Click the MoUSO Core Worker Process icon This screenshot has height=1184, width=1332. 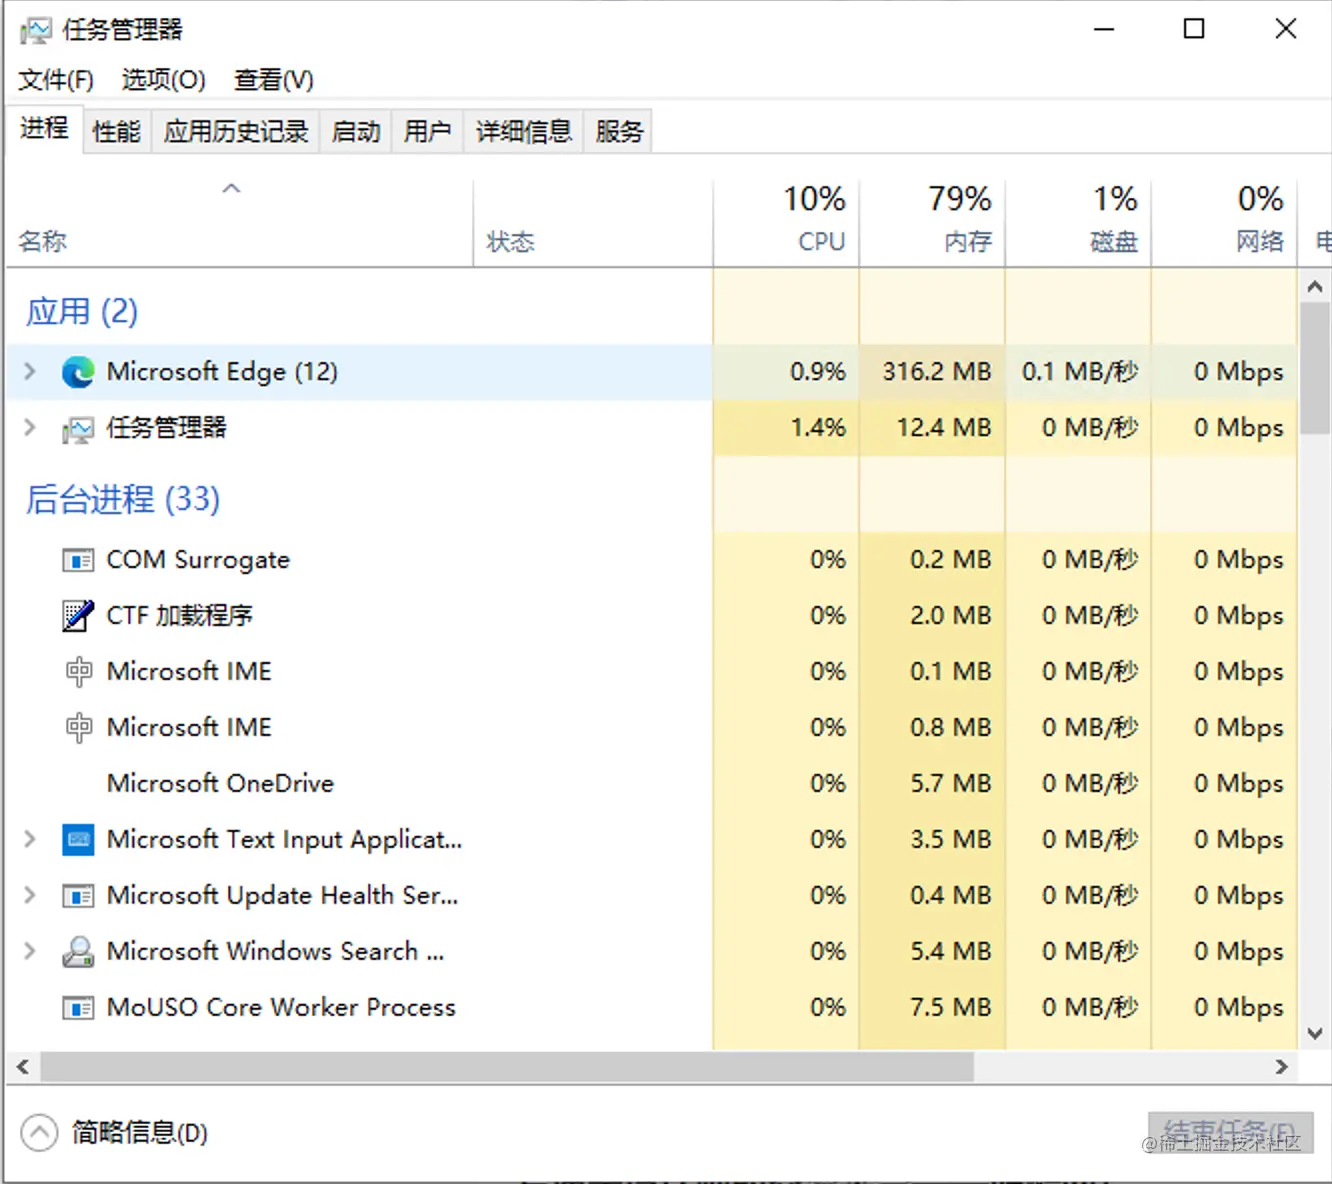click(78, 1008)
